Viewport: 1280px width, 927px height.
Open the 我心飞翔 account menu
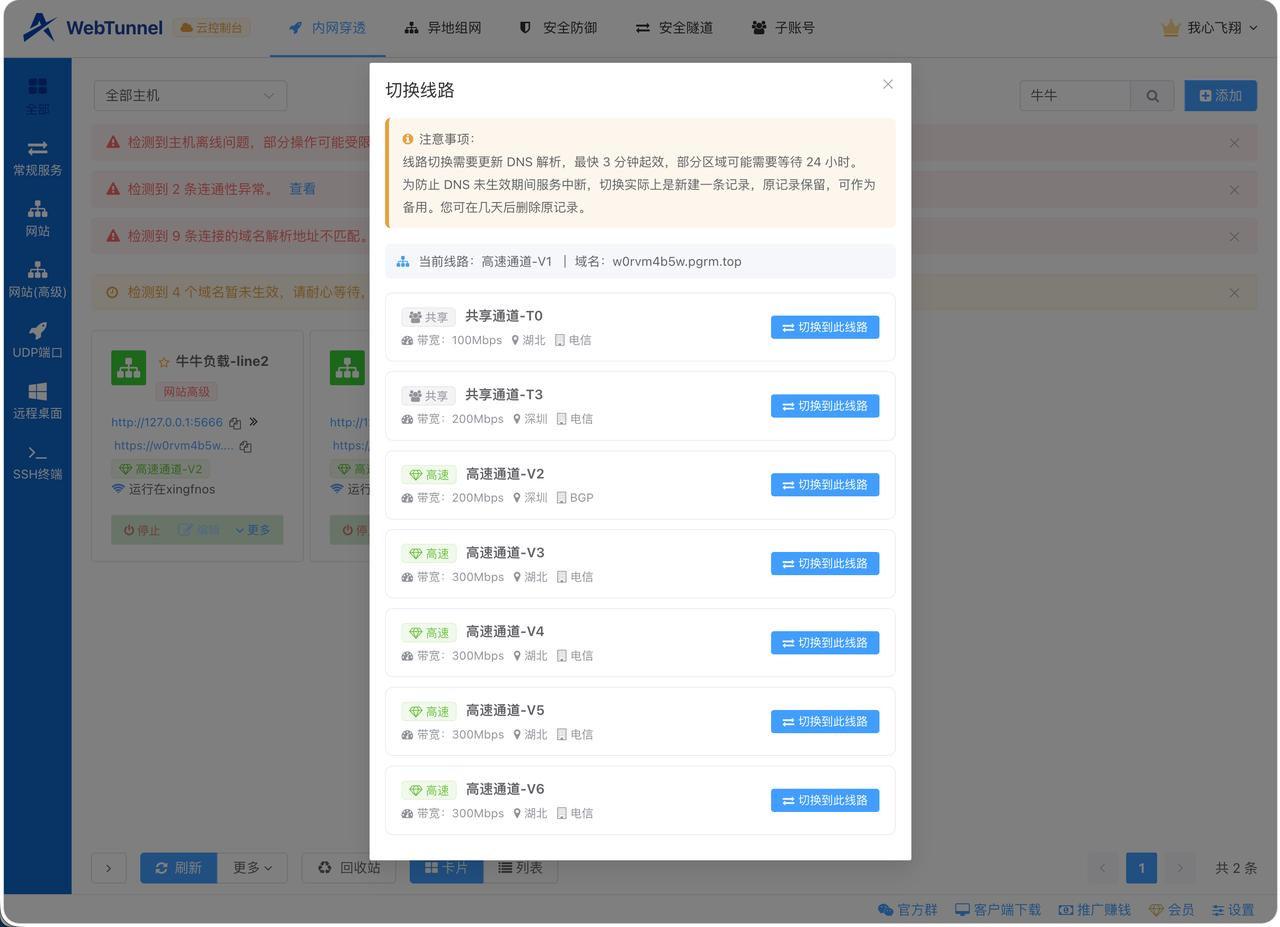click(1210, 28)
